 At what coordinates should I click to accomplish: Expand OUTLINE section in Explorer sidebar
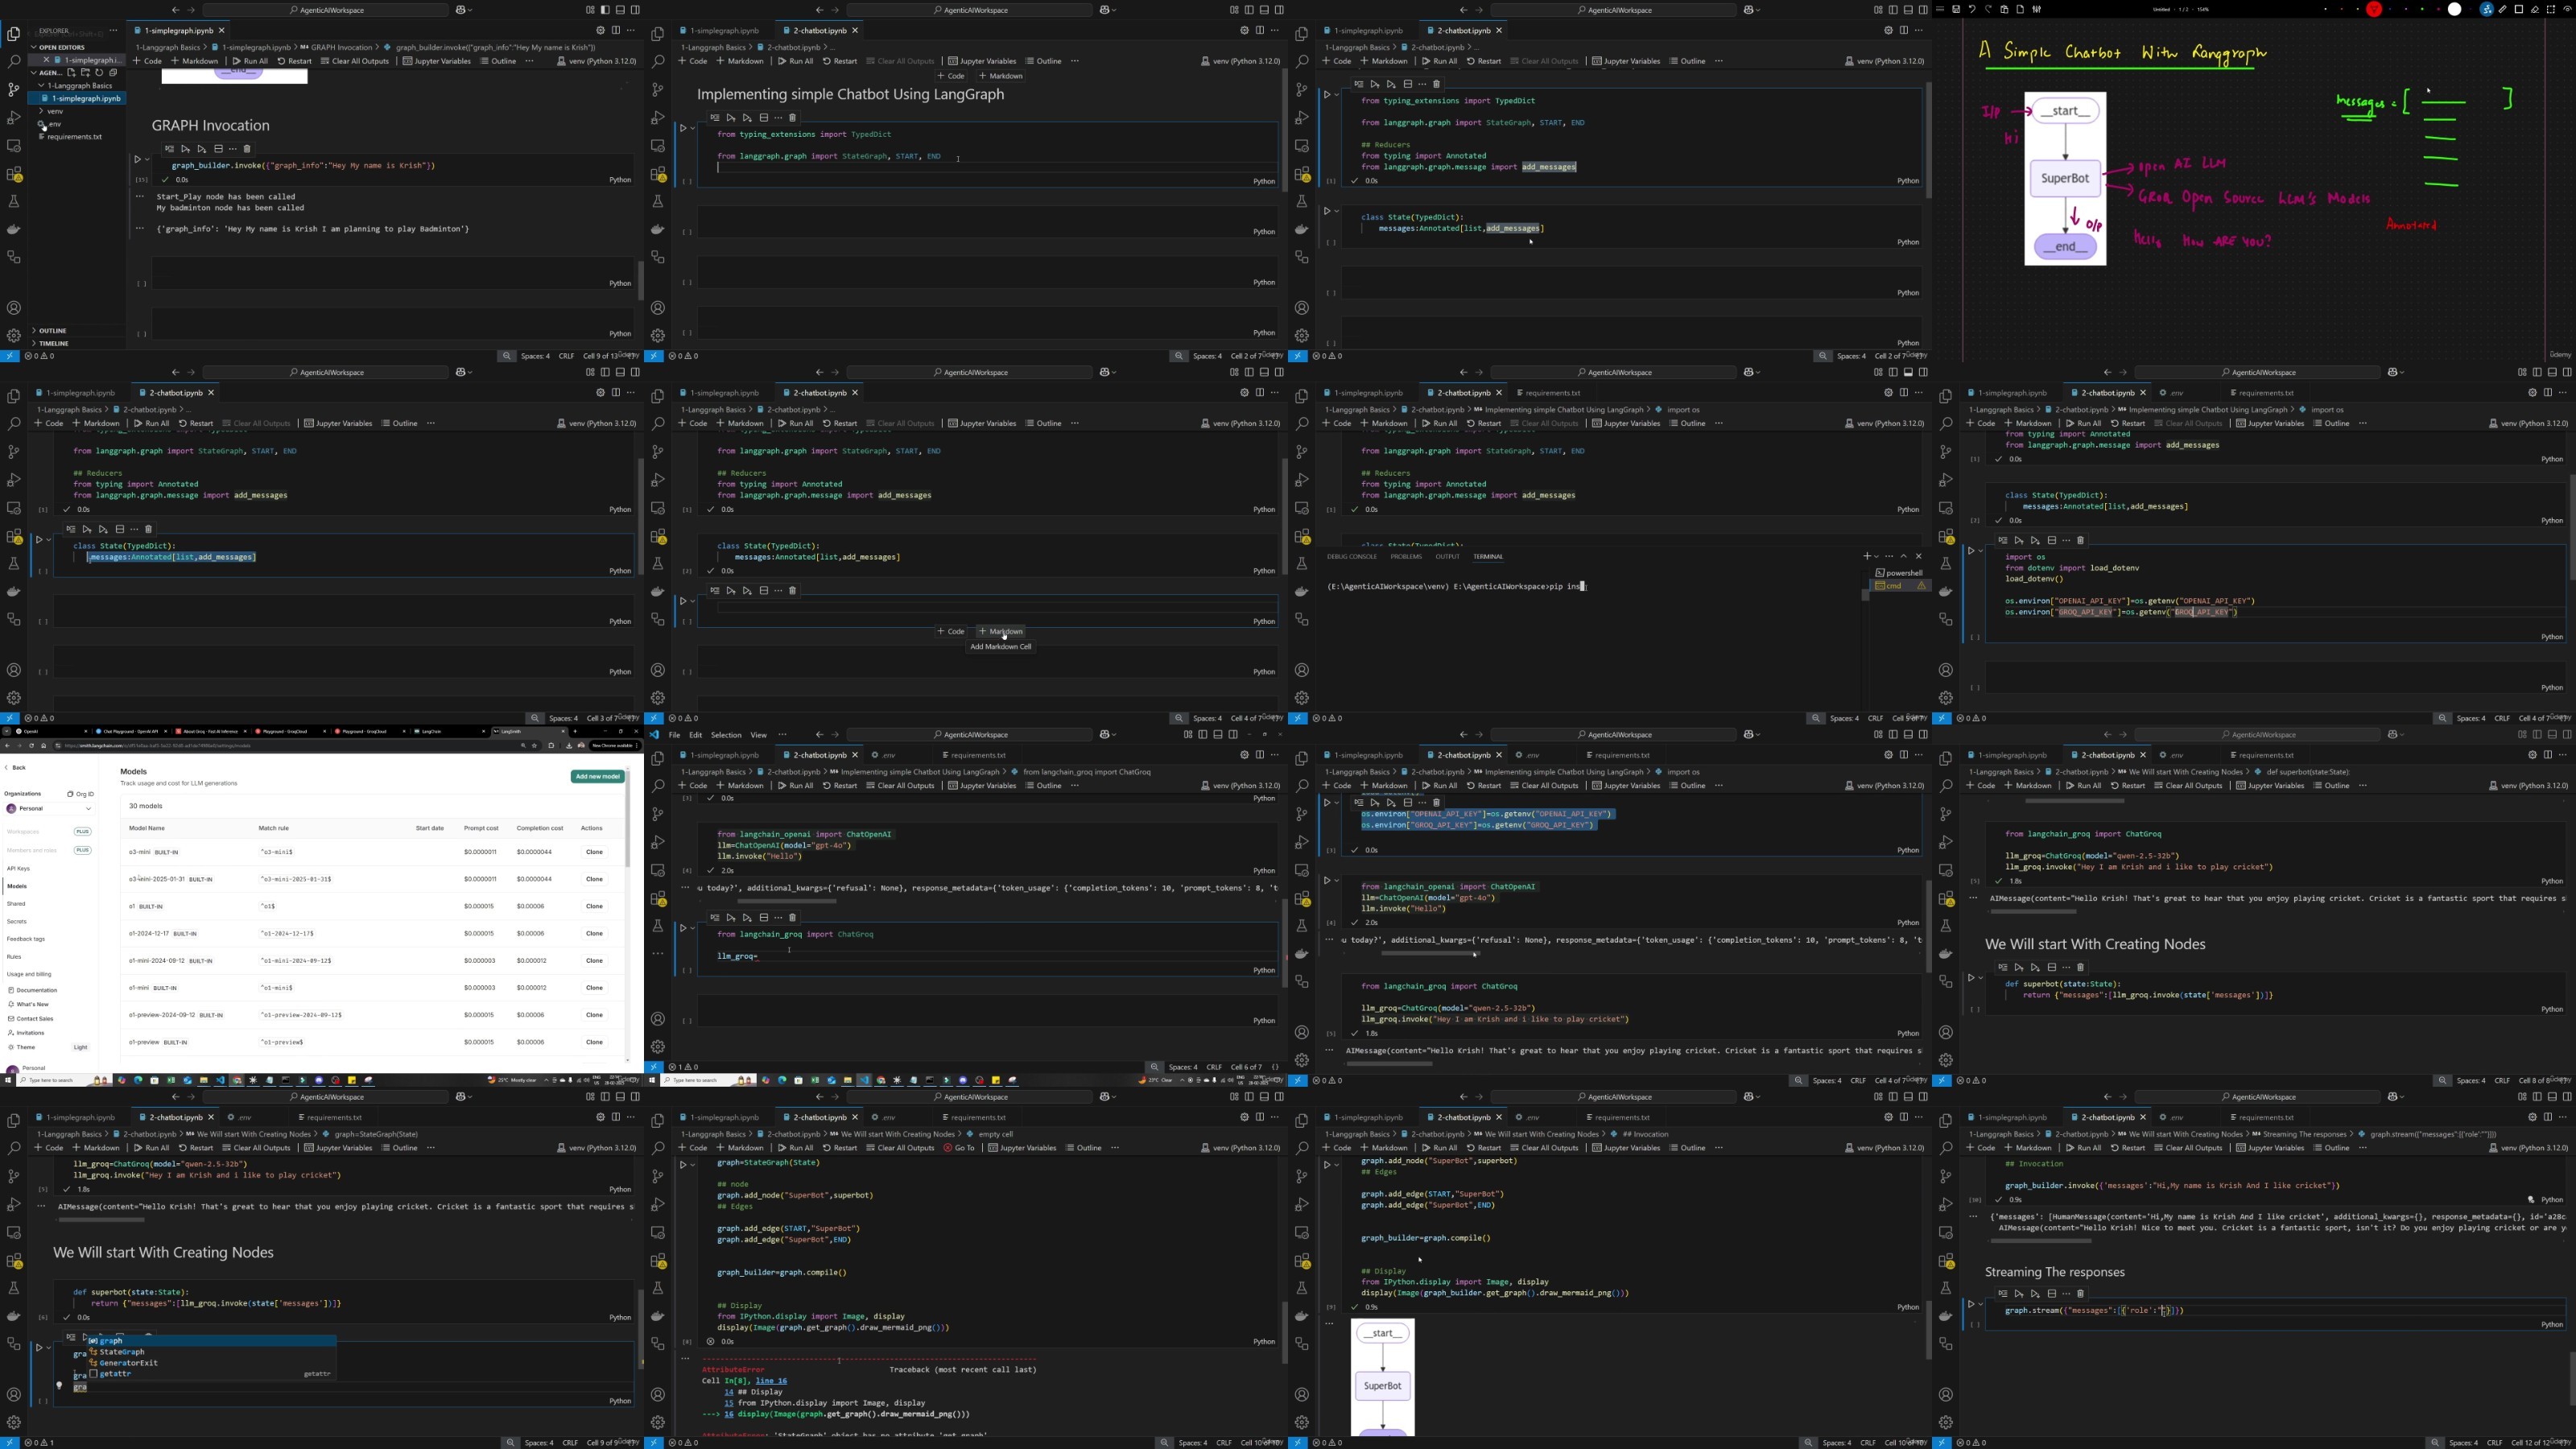pos(34,330)
